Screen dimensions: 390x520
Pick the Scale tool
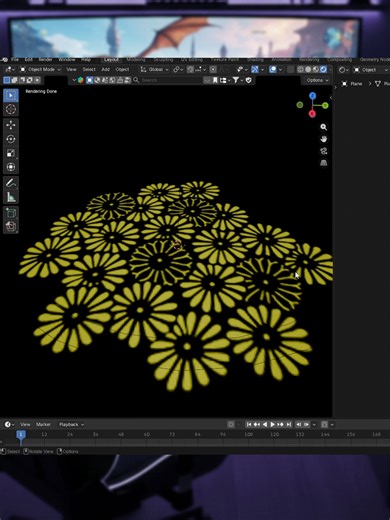[x=11, y=153]
